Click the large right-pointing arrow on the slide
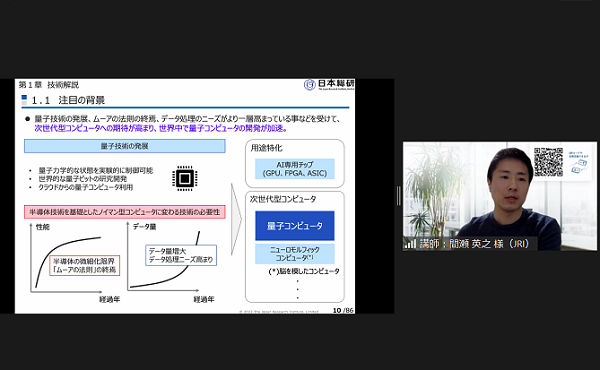The width and height of the screenshot is (600, 370). pos(236,219)
